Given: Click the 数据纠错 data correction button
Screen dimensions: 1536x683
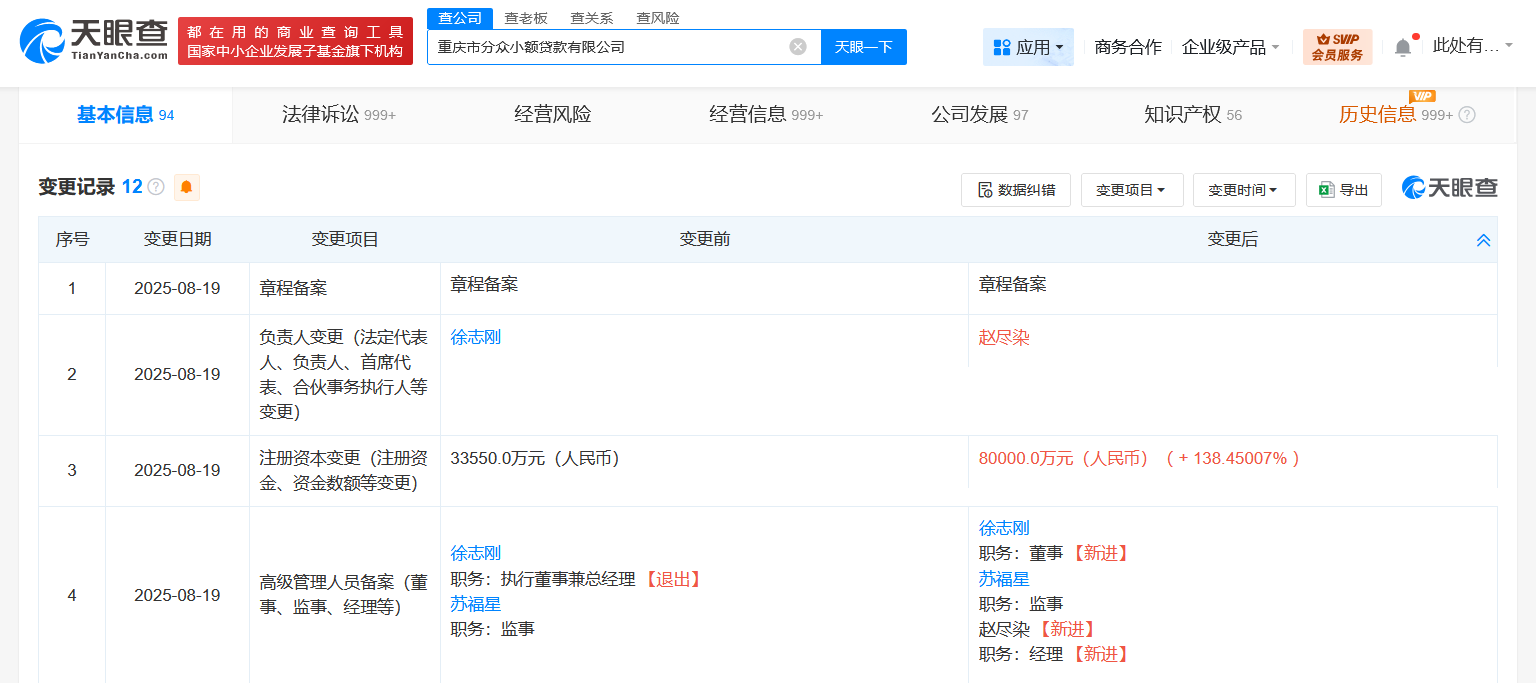Looking at the screenshot, I should coord(1016,189).
